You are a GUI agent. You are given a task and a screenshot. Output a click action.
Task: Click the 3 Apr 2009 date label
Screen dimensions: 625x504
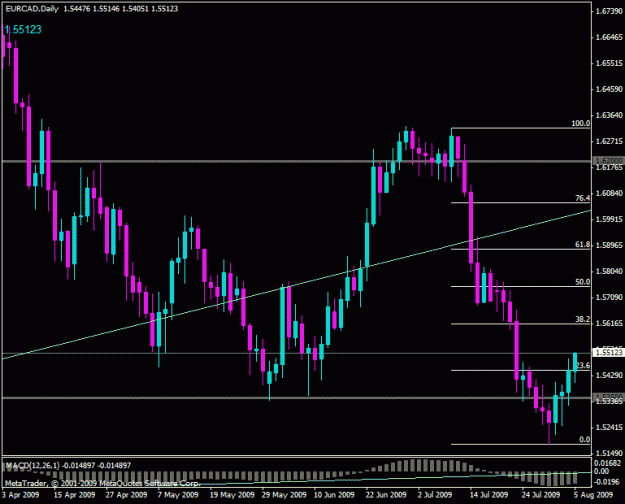coord(20,495)
